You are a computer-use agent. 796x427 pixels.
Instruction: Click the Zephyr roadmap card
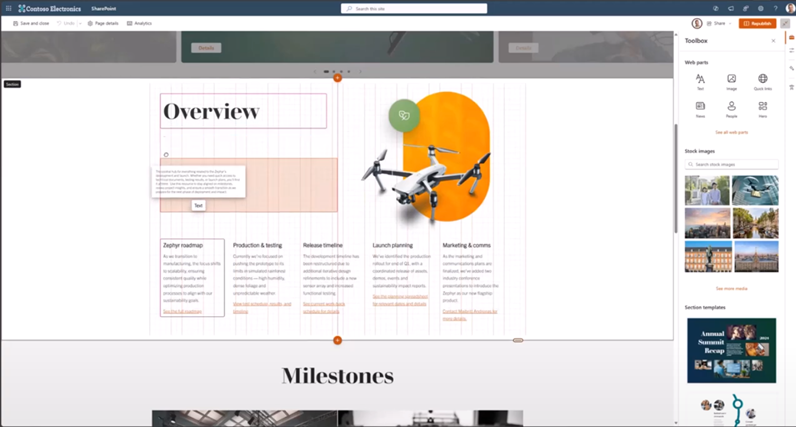(192, 278)
